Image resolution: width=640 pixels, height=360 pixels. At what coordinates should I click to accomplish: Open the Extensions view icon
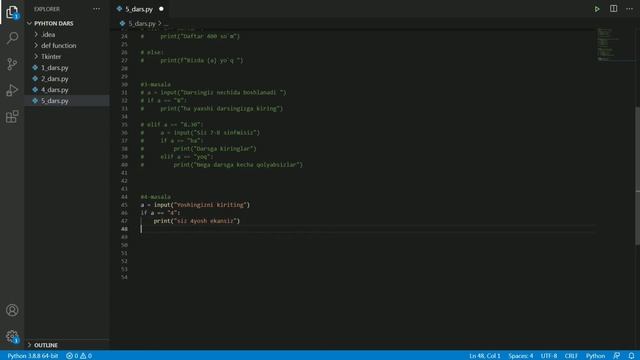pos(12,117)
